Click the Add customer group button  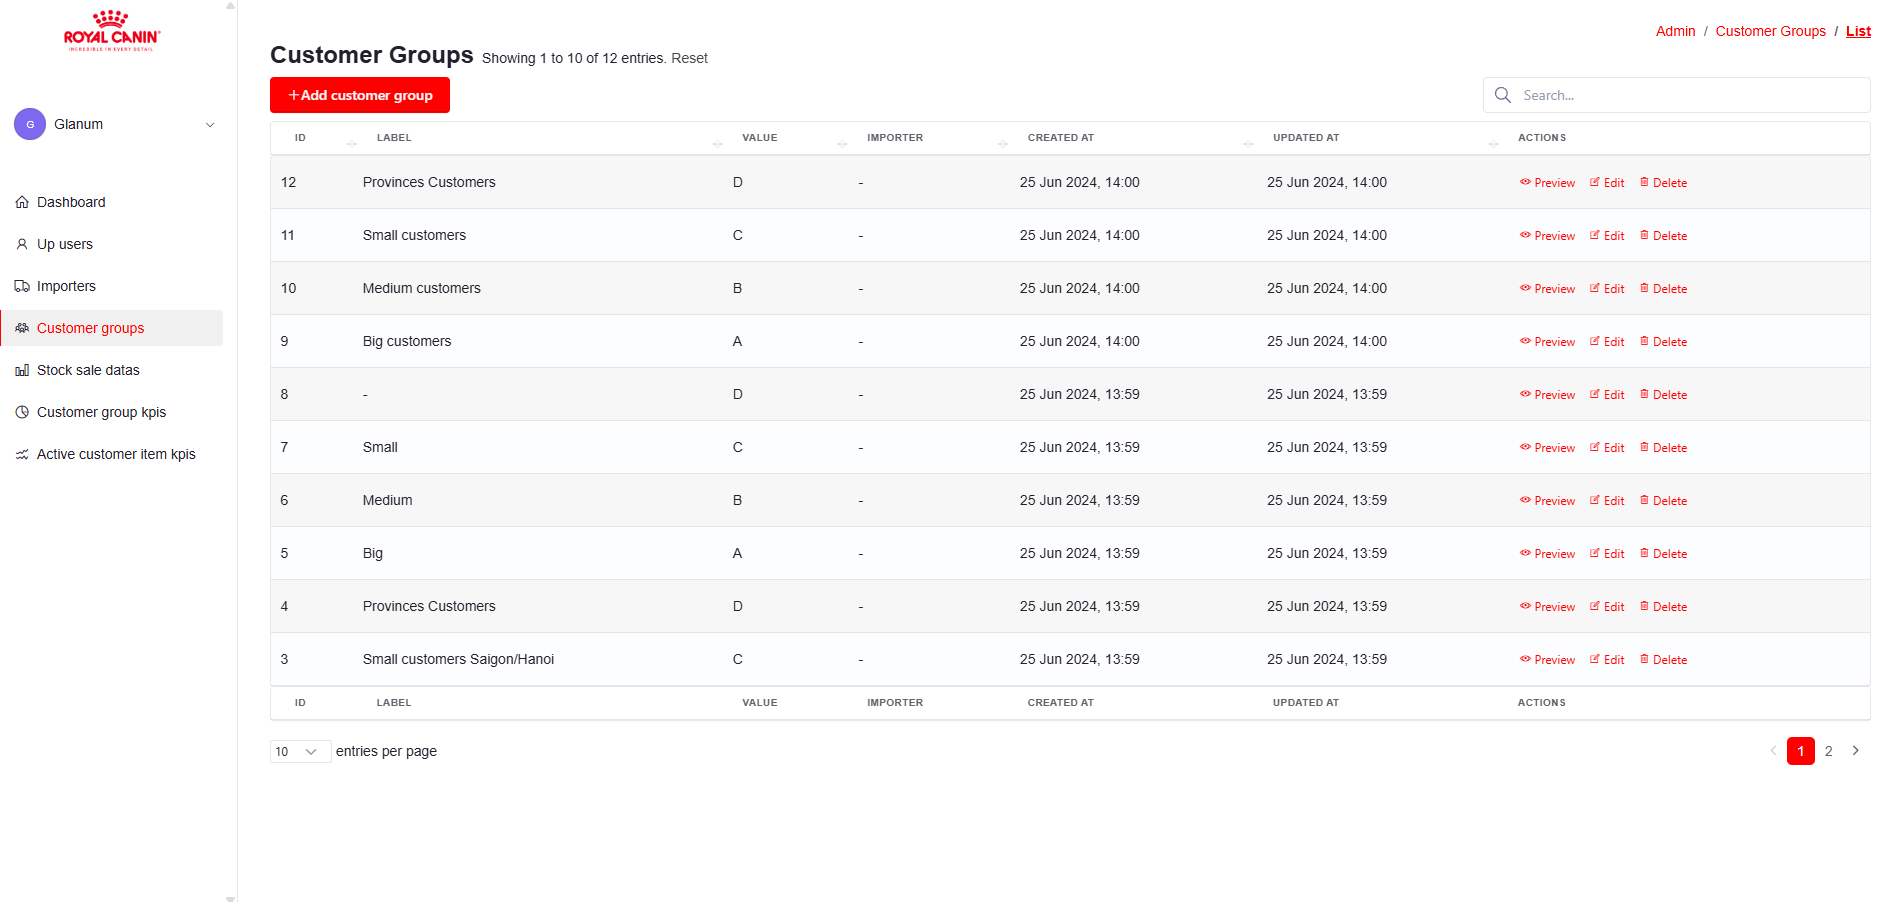tap(360, 95)
